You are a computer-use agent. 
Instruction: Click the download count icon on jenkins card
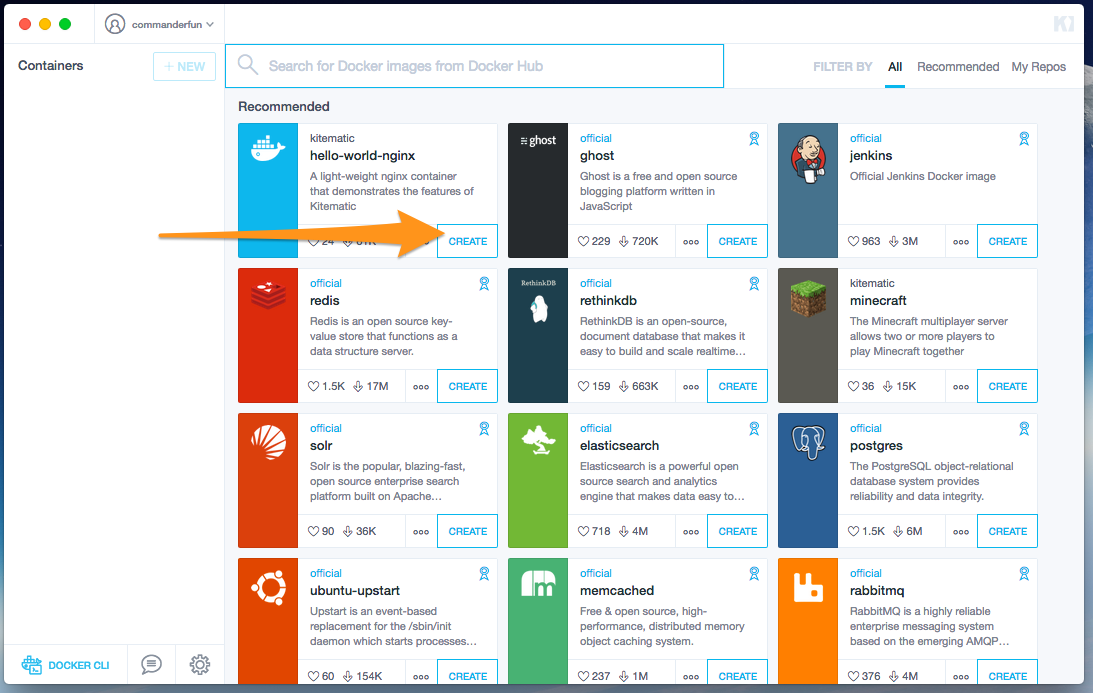(x=894, y=241)
